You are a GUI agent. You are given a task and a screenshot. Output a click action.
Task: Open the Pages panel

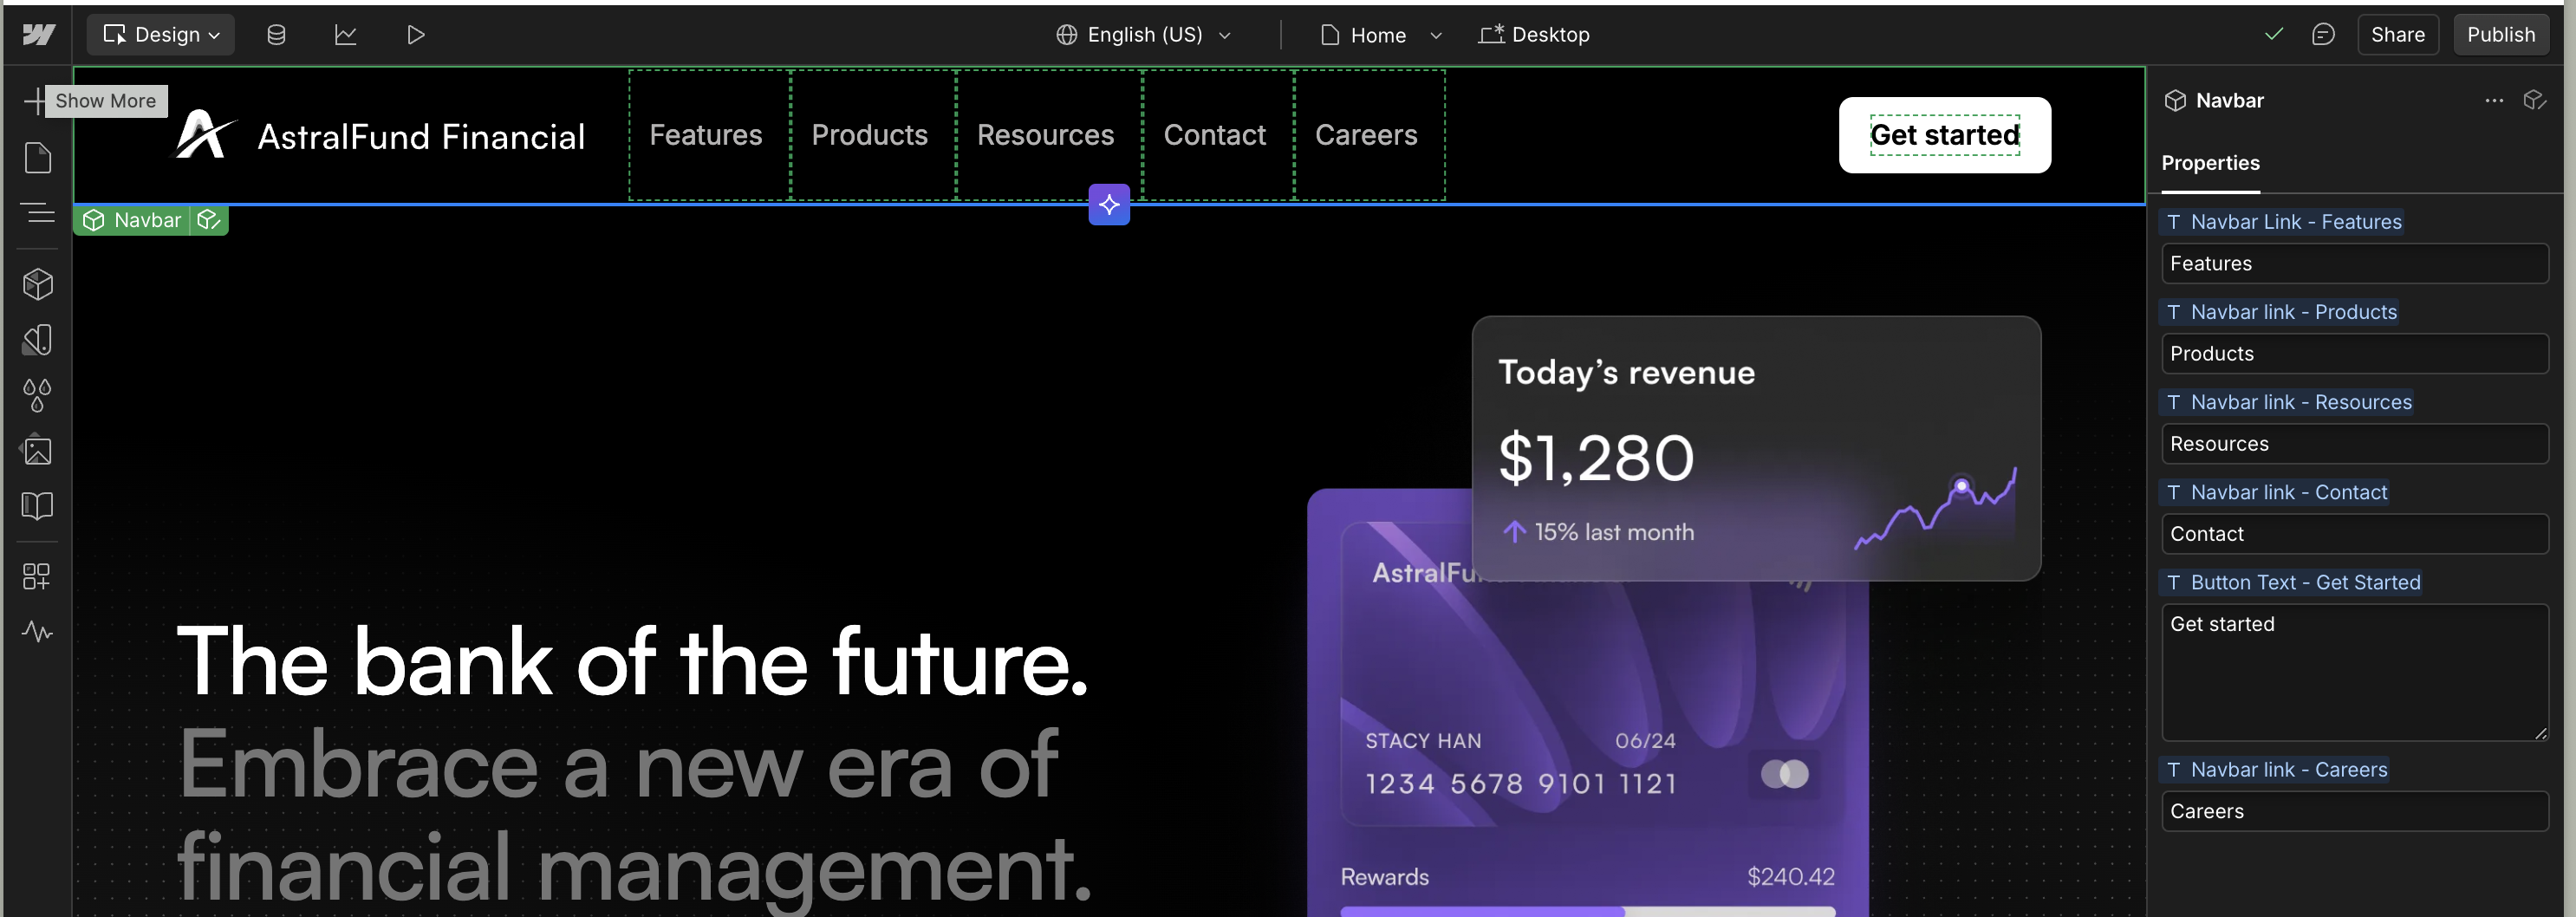37,157
